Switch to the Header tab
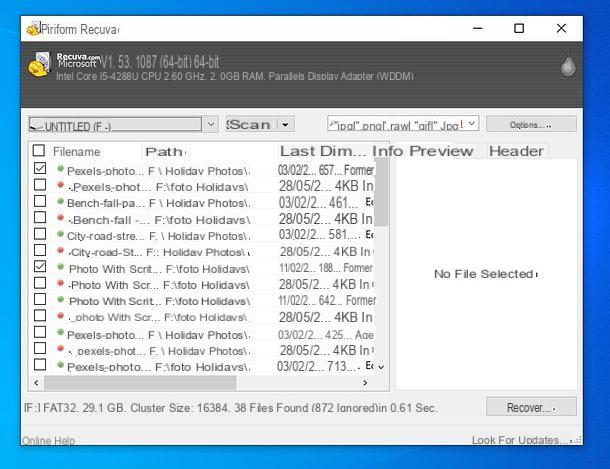 click(x=516, y=151)
